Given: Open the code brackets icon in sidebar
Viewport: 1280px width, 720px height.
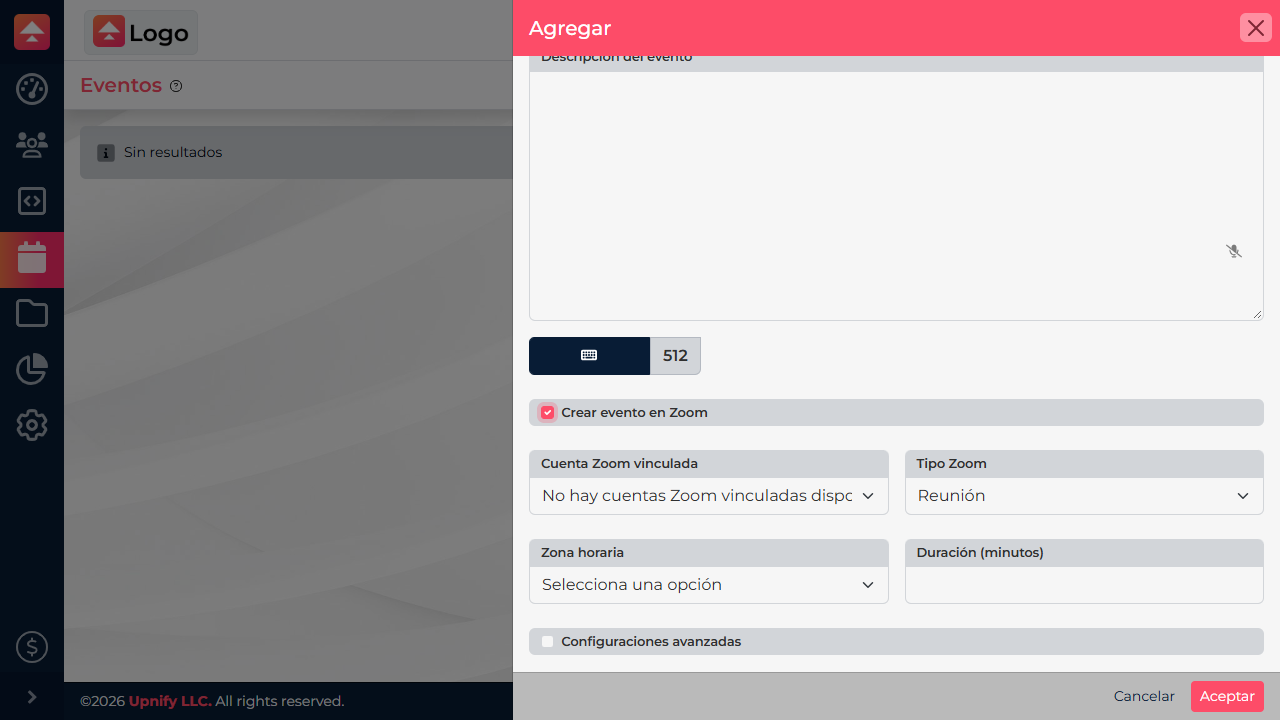Looking at the screenshot, I should (x=32, y=201).
